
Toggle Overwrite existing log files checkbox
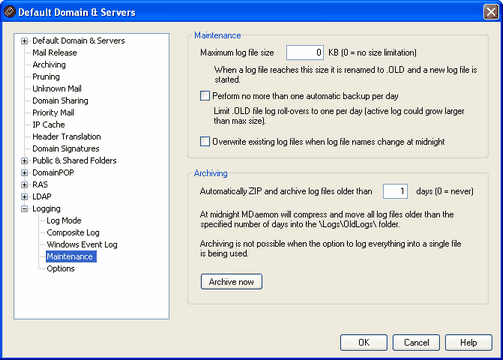click(x=205, y=142)
